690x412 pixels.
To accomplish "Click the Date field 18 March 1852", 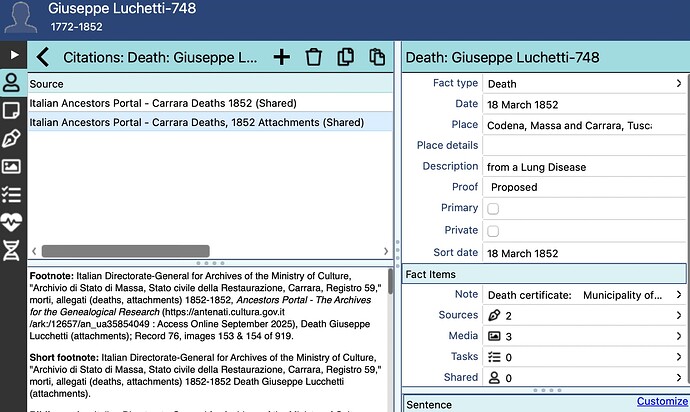I will pos(584,104).
